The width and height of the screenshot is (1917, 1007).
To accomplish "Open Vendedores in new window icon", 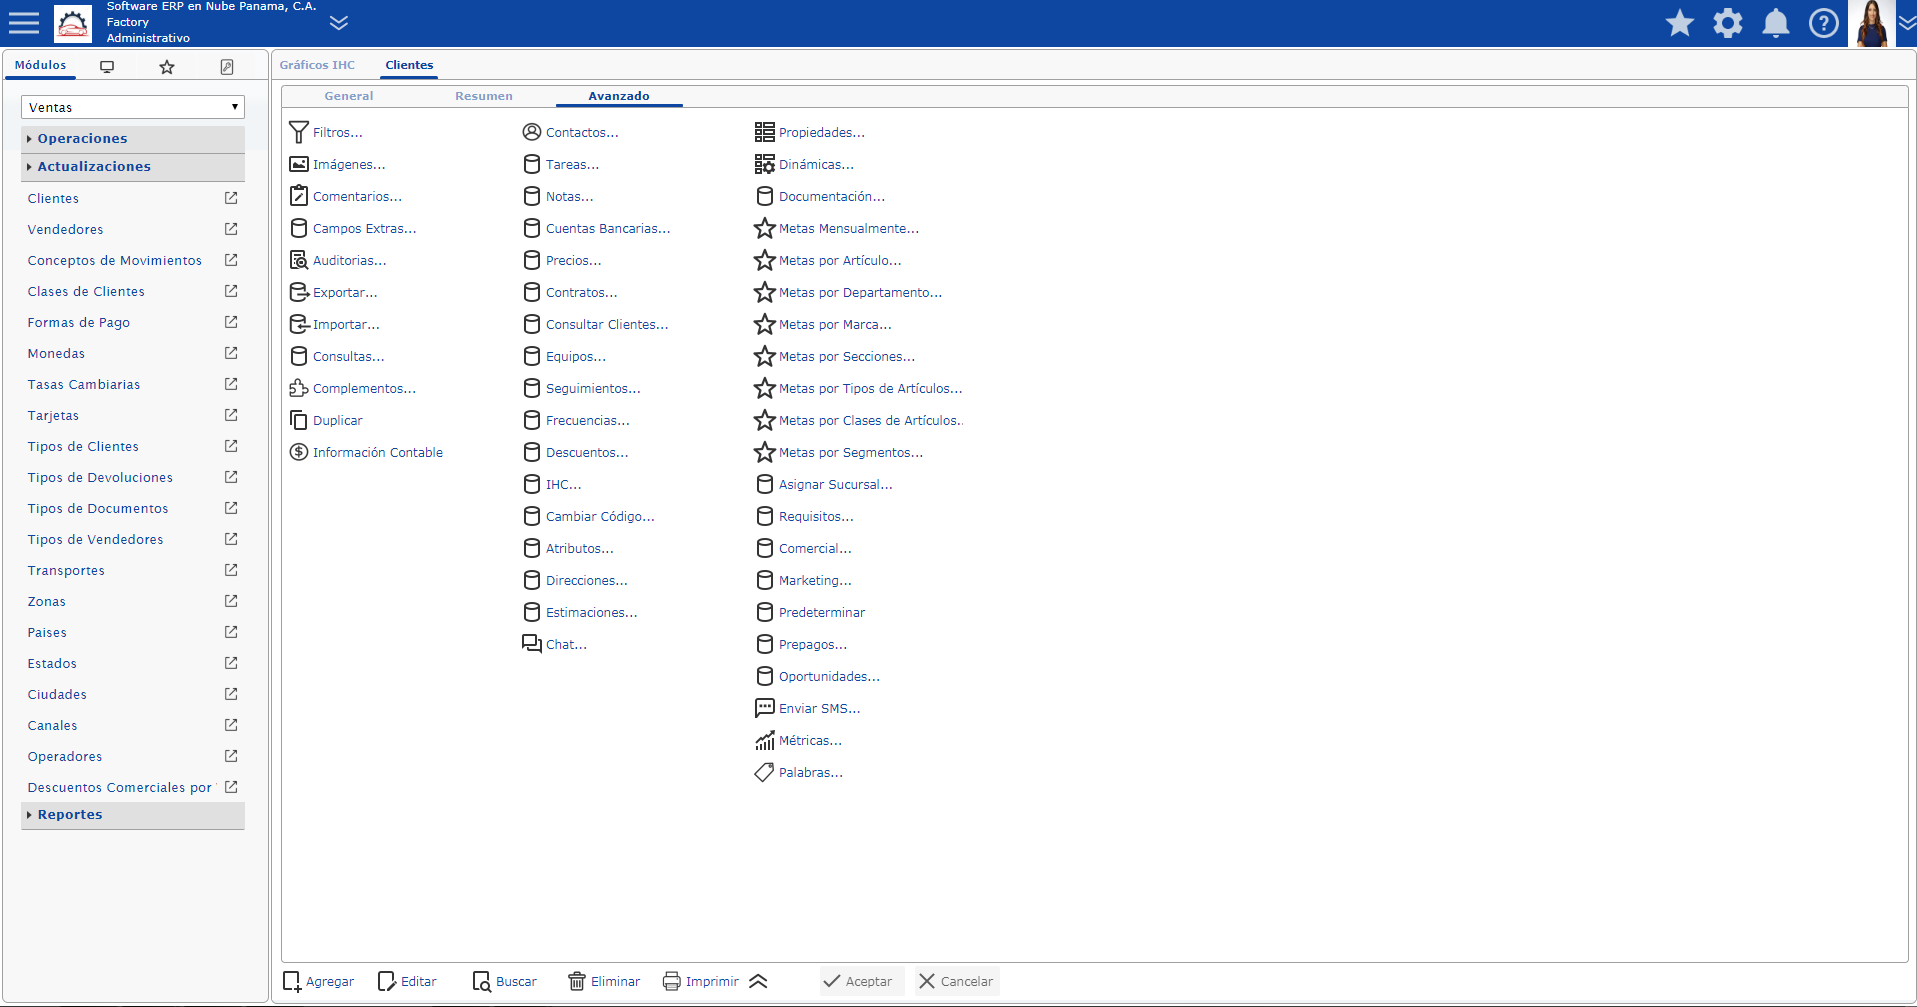I will pos(231,229).
